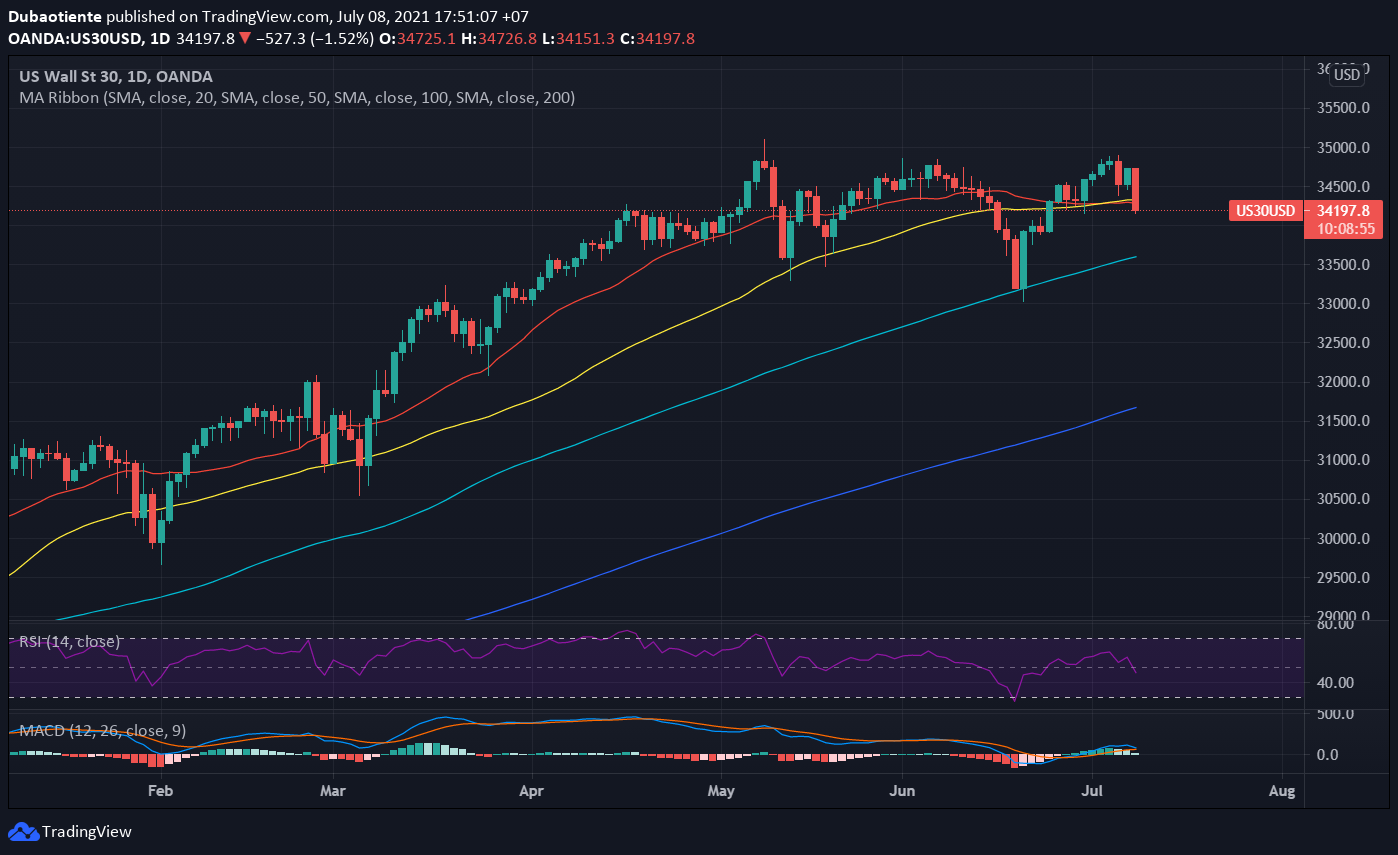
Task: Click the US30USD price label tag
Action: (x=1266, y=211)
